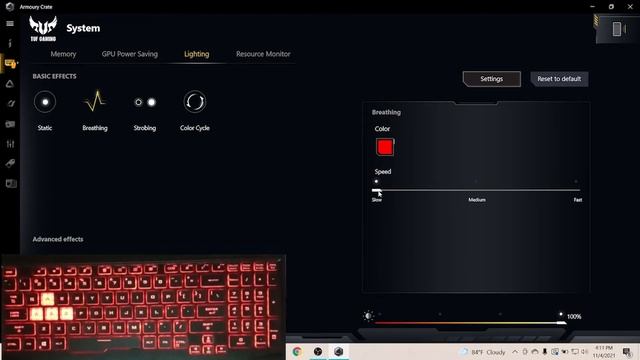The width and height of the screenshot is (640, 360).
Task: Select the highlighted Device icon in the sidebar
Action: (10, 63)
